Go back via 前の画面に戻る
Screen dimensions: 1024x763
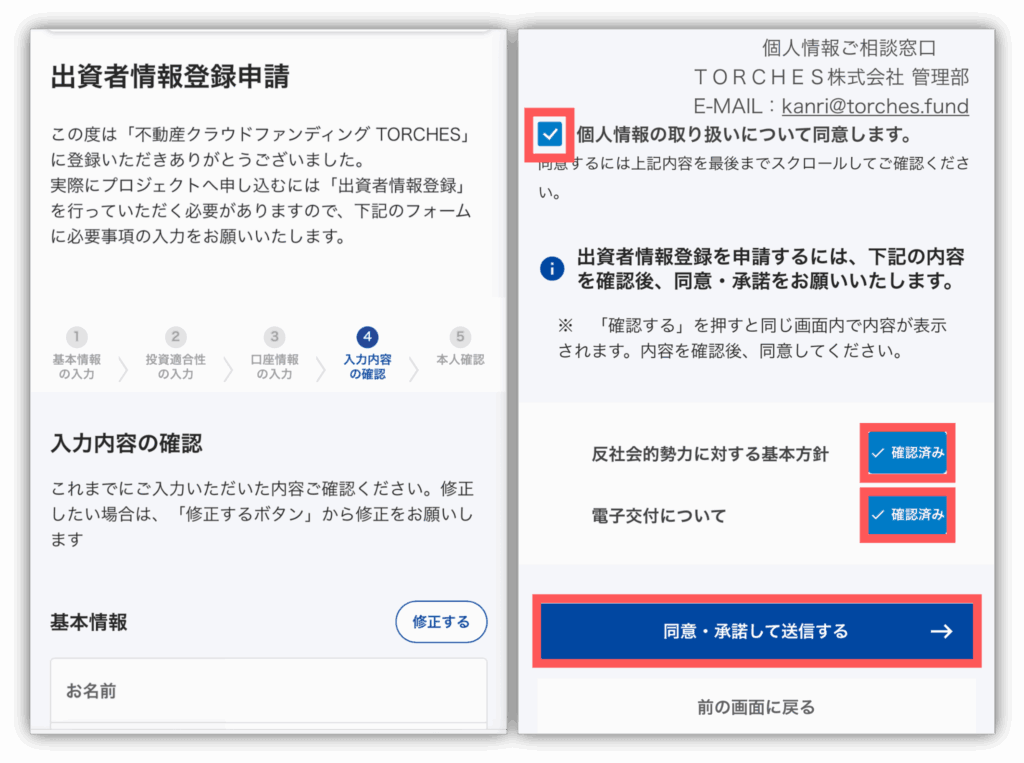[x=756, y=707]
